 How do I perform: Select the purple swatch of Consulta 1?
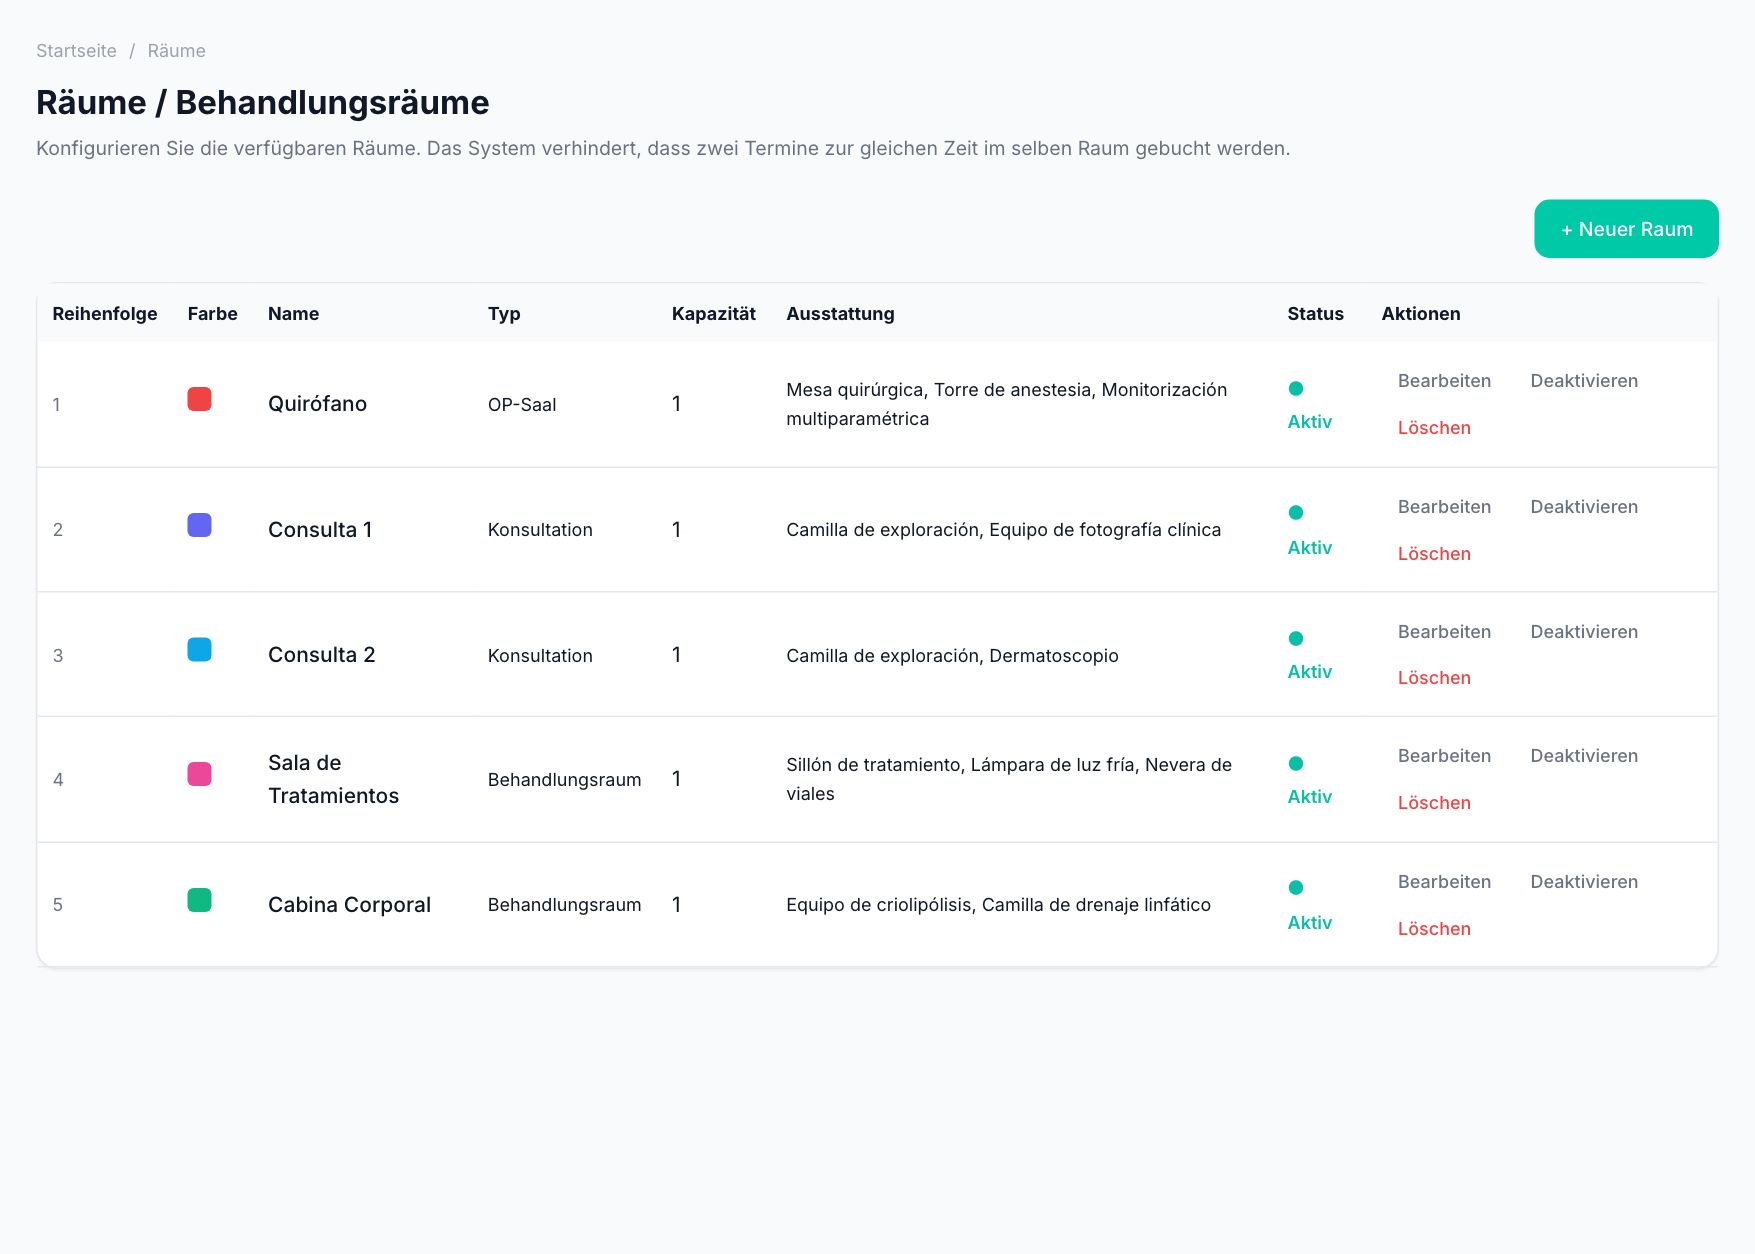pos(199,525)
